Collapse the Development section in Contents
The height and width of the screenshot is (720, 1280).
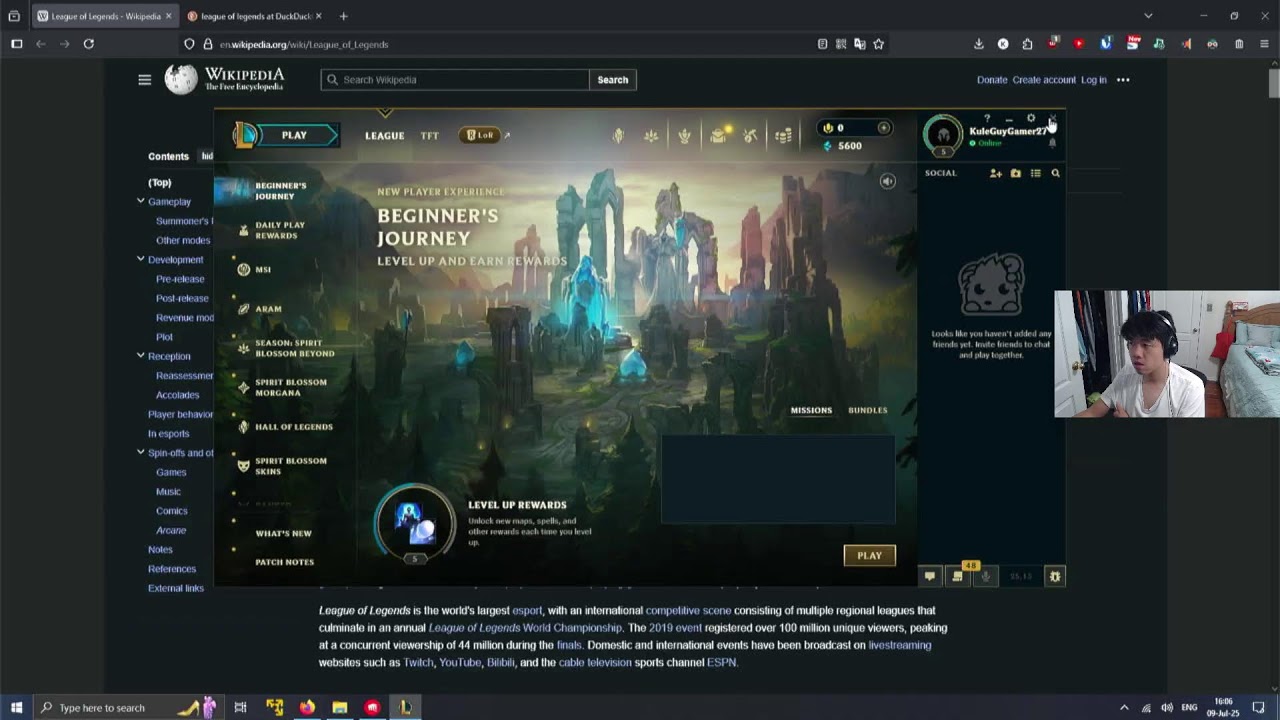click(x=141, y=259)
